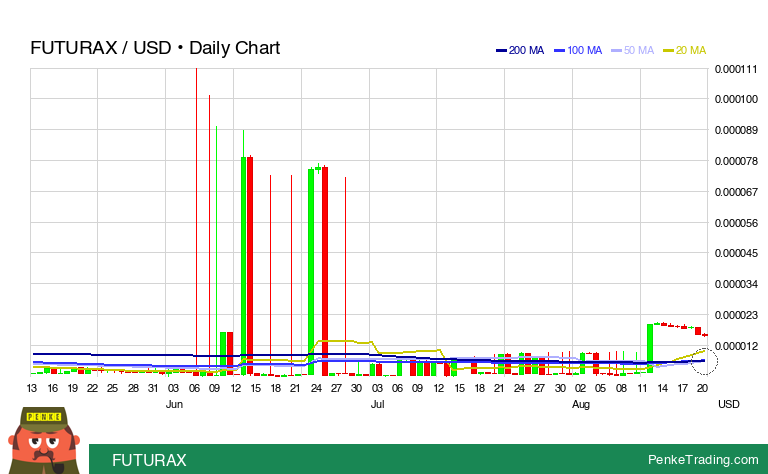Click date label 22 on the time axis
This screenshot has width=768, height=474.
tap(93, 388)
